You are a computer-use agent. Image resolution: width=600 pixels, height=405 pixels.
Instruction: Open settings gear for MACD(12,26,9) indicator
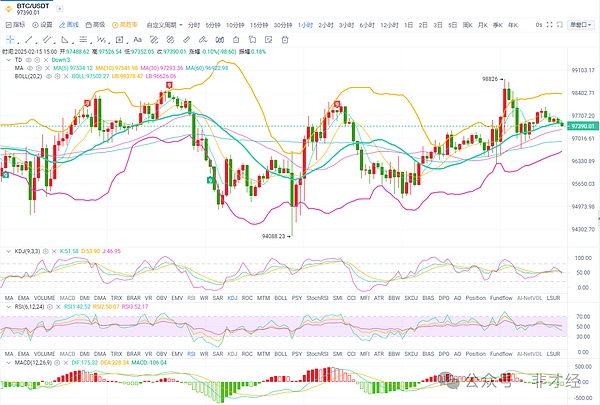[57, 363]
